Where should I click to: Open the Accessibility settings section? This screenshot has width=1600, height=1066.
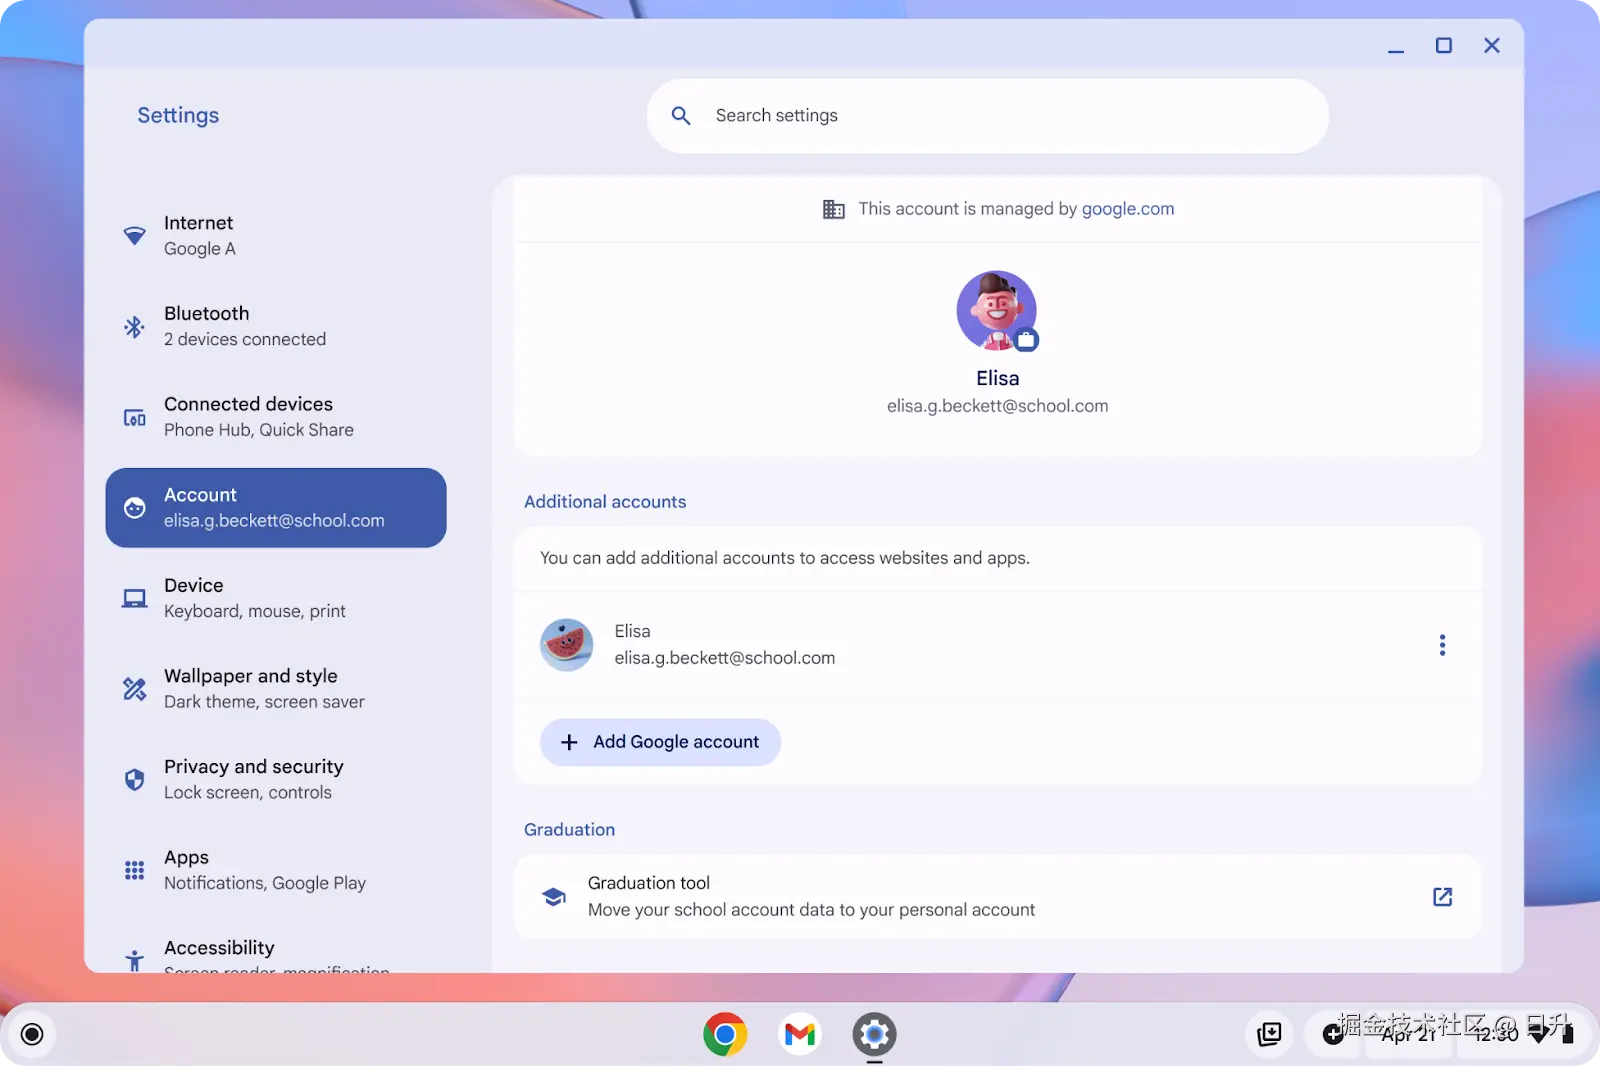click(276, 952)
